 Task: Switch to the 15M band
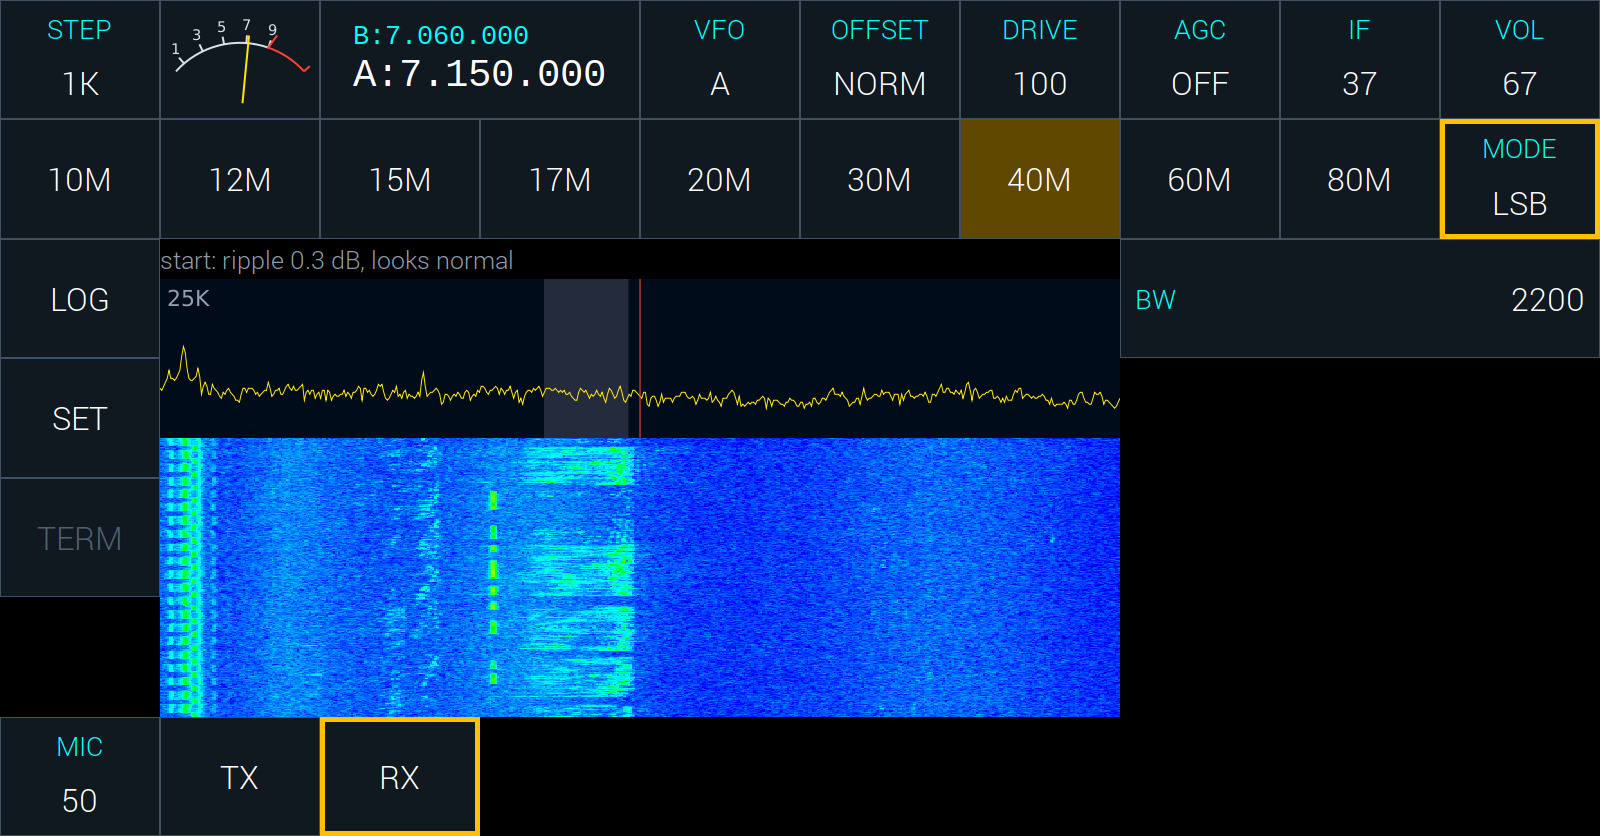pyautogui.click(x=400, y=179)
